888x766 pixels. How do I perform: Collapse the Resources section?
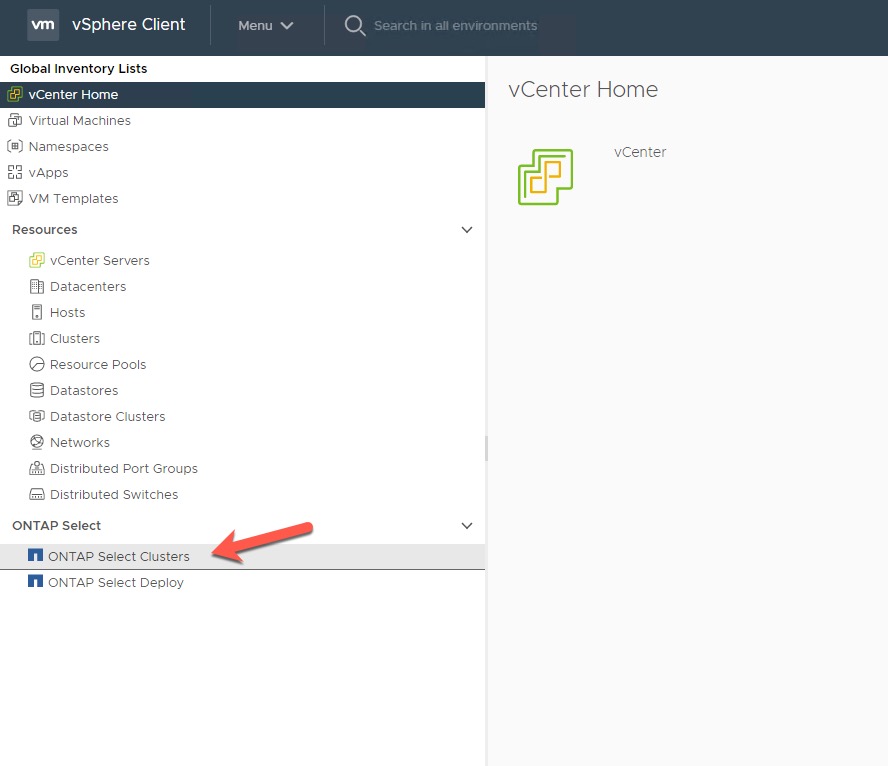(466, 230)
